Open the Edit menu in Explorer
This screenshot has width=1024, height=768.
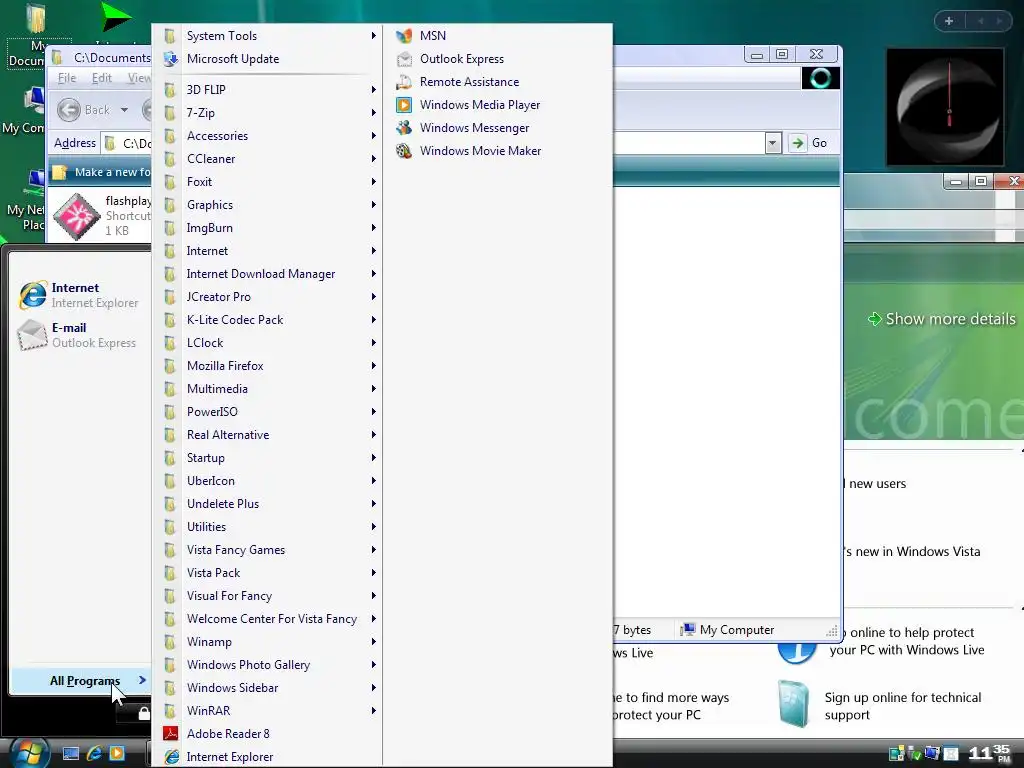pyautogui.click(x=101, y=78)
